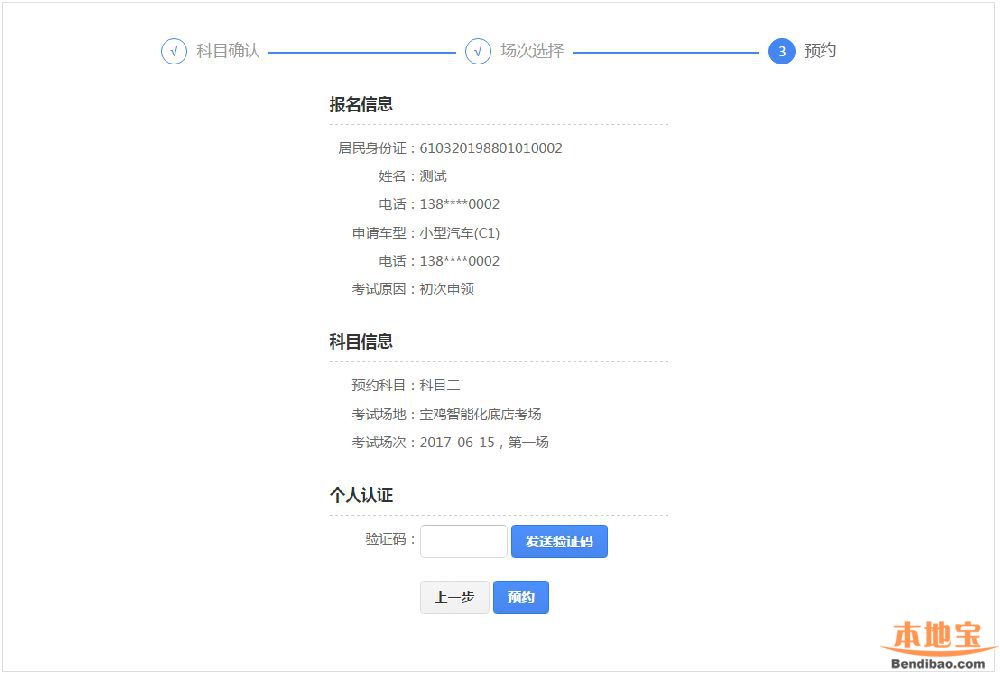The image size is (1000, 675).
Task: Select the 场次选择 step label
Action: point(532,50)
